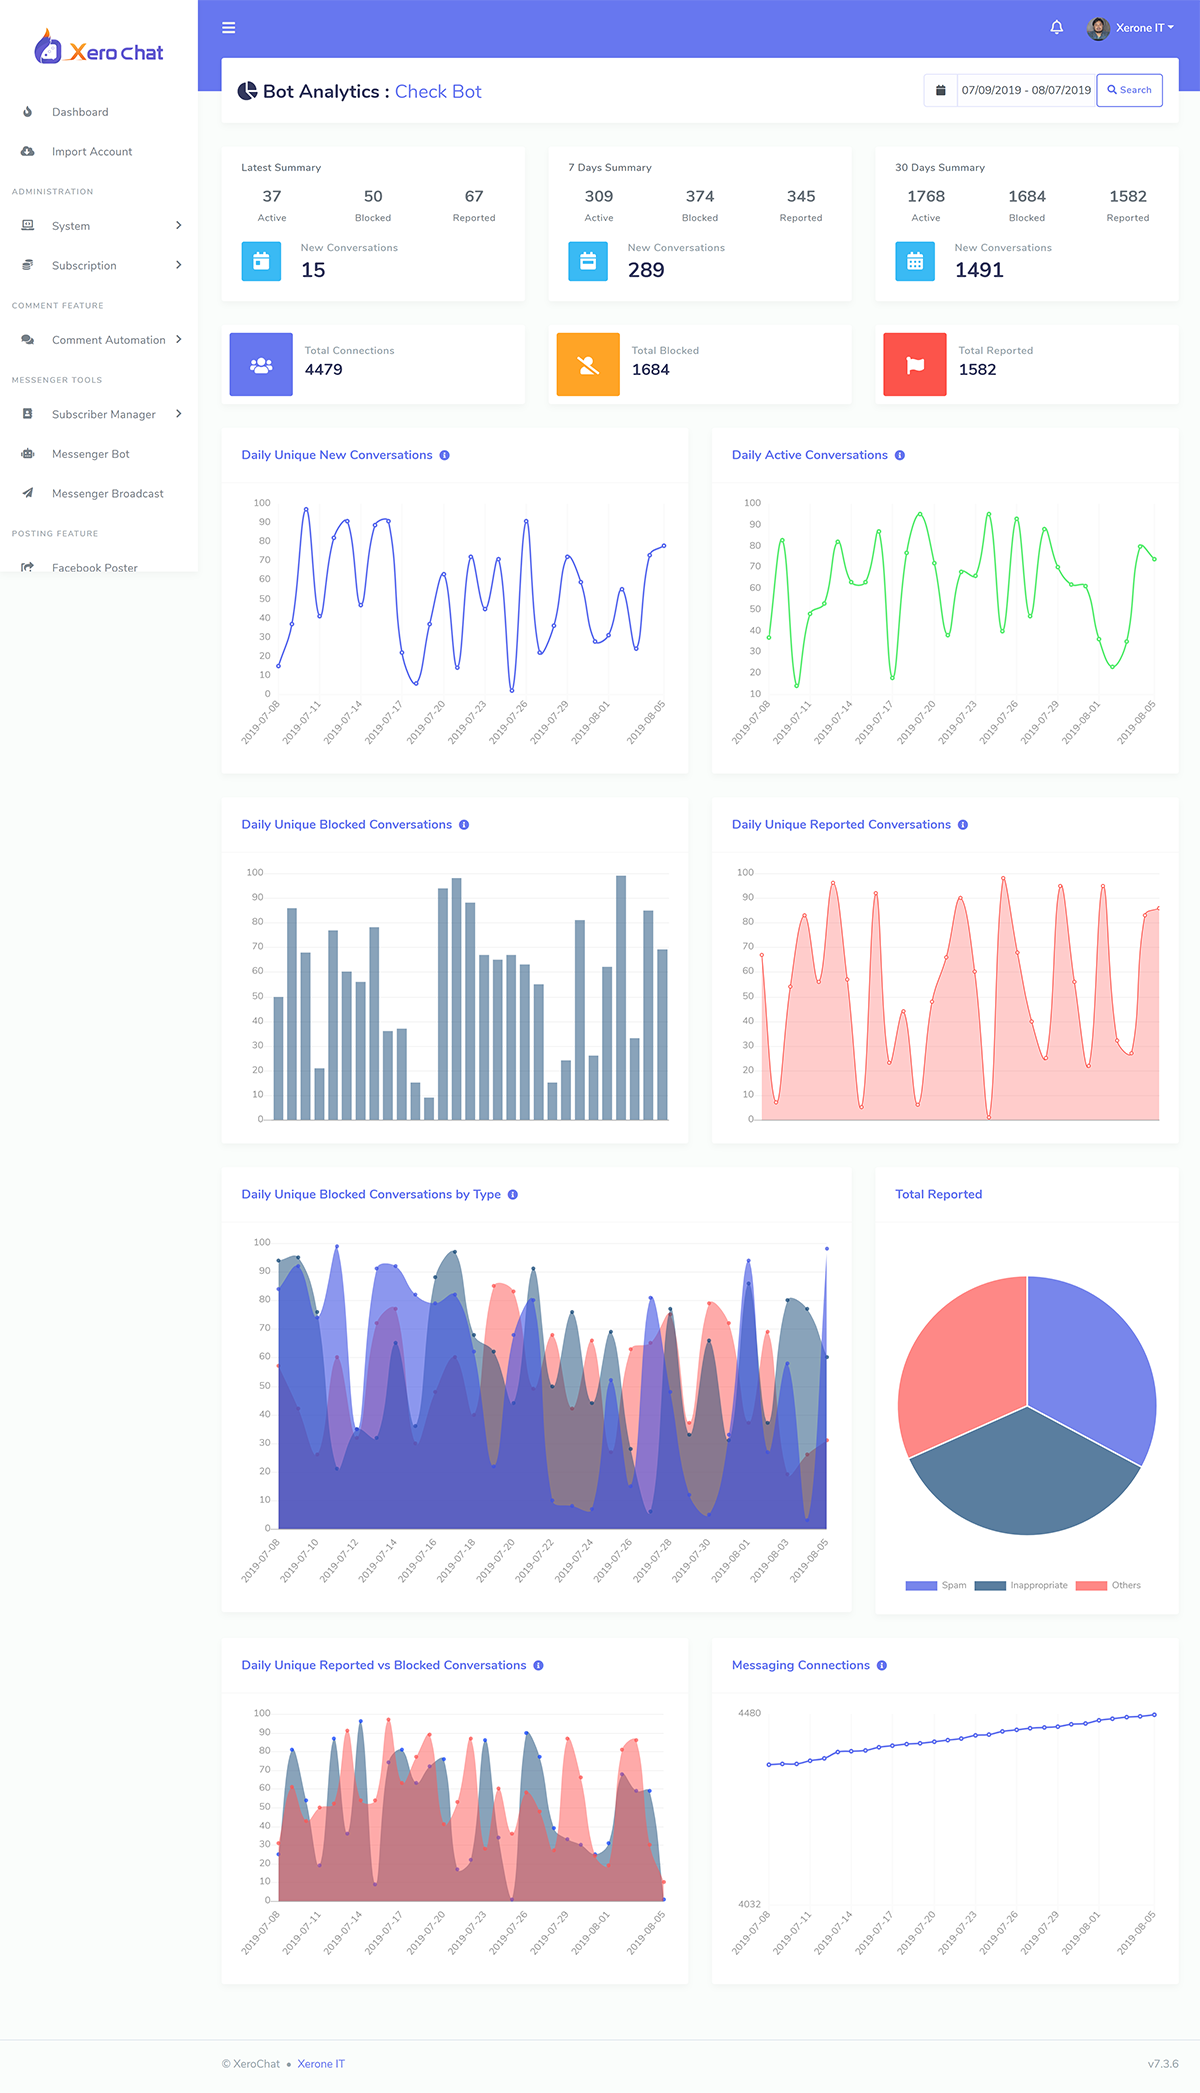Screen dimensions: 1200x2093
Task: Toggle the Spam legend swatch
Action: coord(921,1585)
